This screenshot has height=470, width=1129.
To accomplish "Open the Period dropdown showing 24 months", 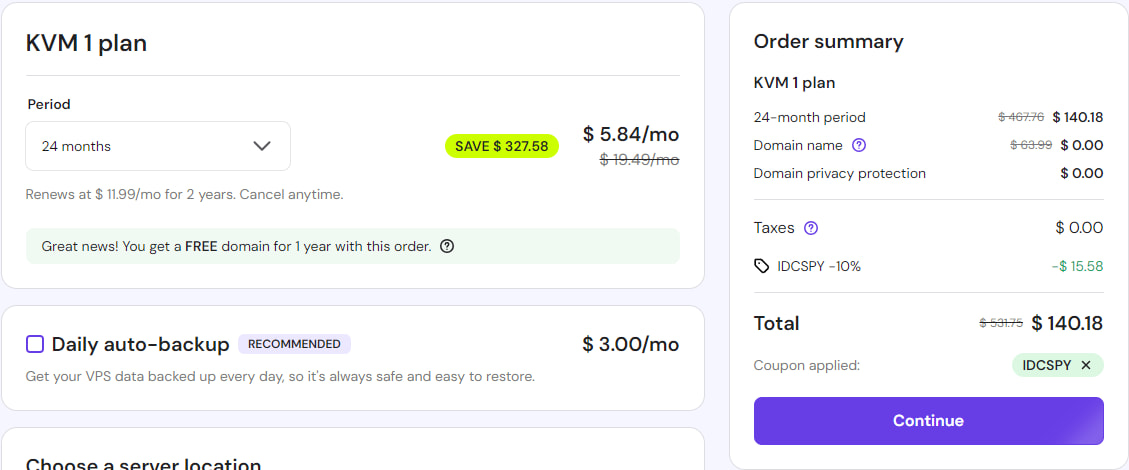I will coord(157,146).
